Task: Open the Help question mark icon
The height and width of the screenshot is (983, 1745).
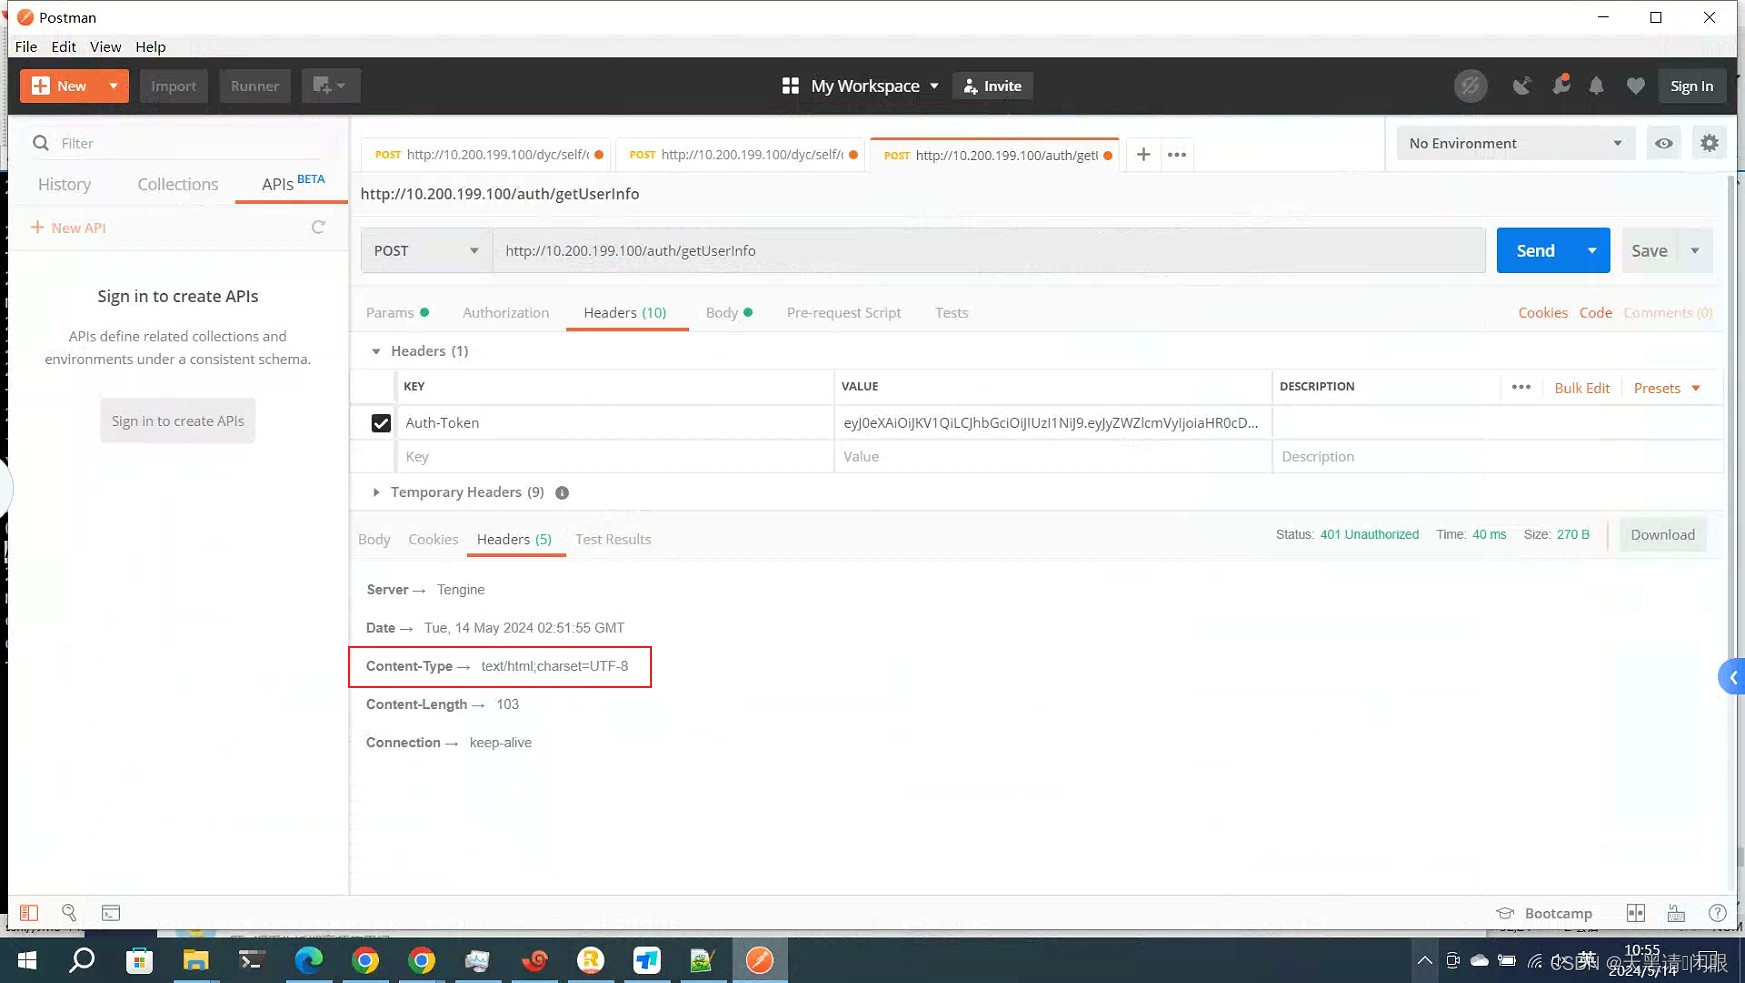Action: (x=1718, y=912)
